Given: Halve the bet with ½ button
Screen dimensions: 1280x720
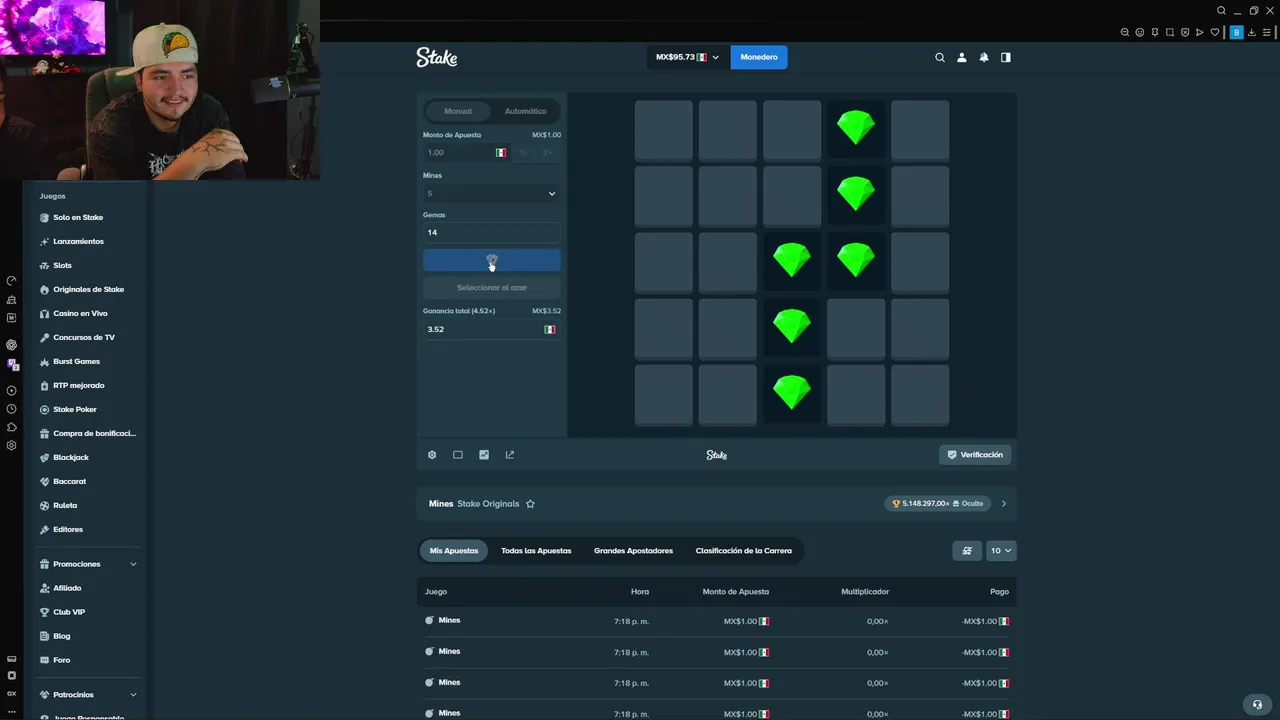Looking at the screenshot, I should click(523, 153).
